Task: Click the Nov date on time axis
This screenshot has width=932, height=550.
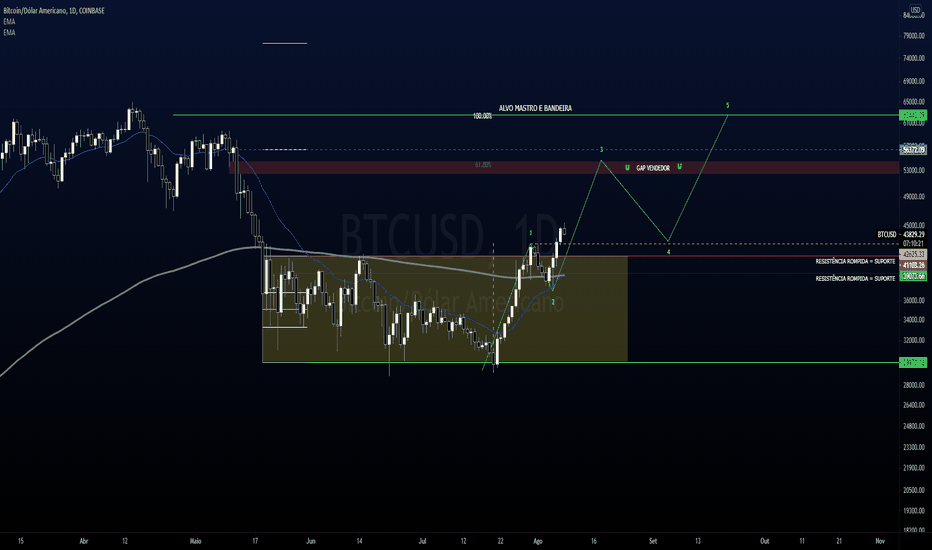Action: point(880,541)
